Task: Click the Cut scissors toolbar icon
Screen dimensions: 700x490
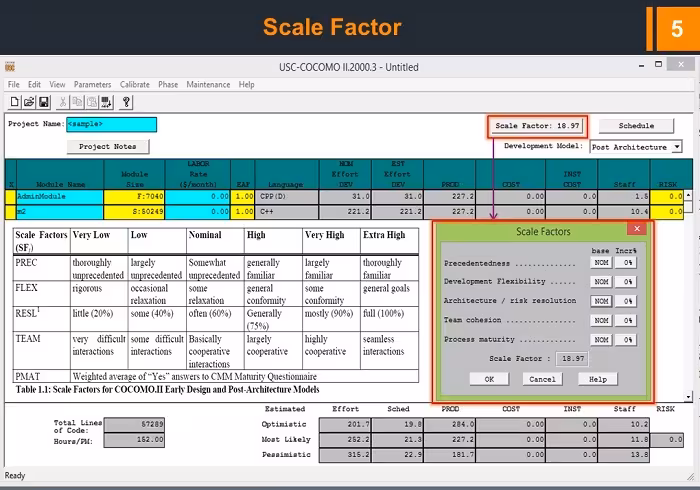Action: pyautogui.click(x=64, y=102)
